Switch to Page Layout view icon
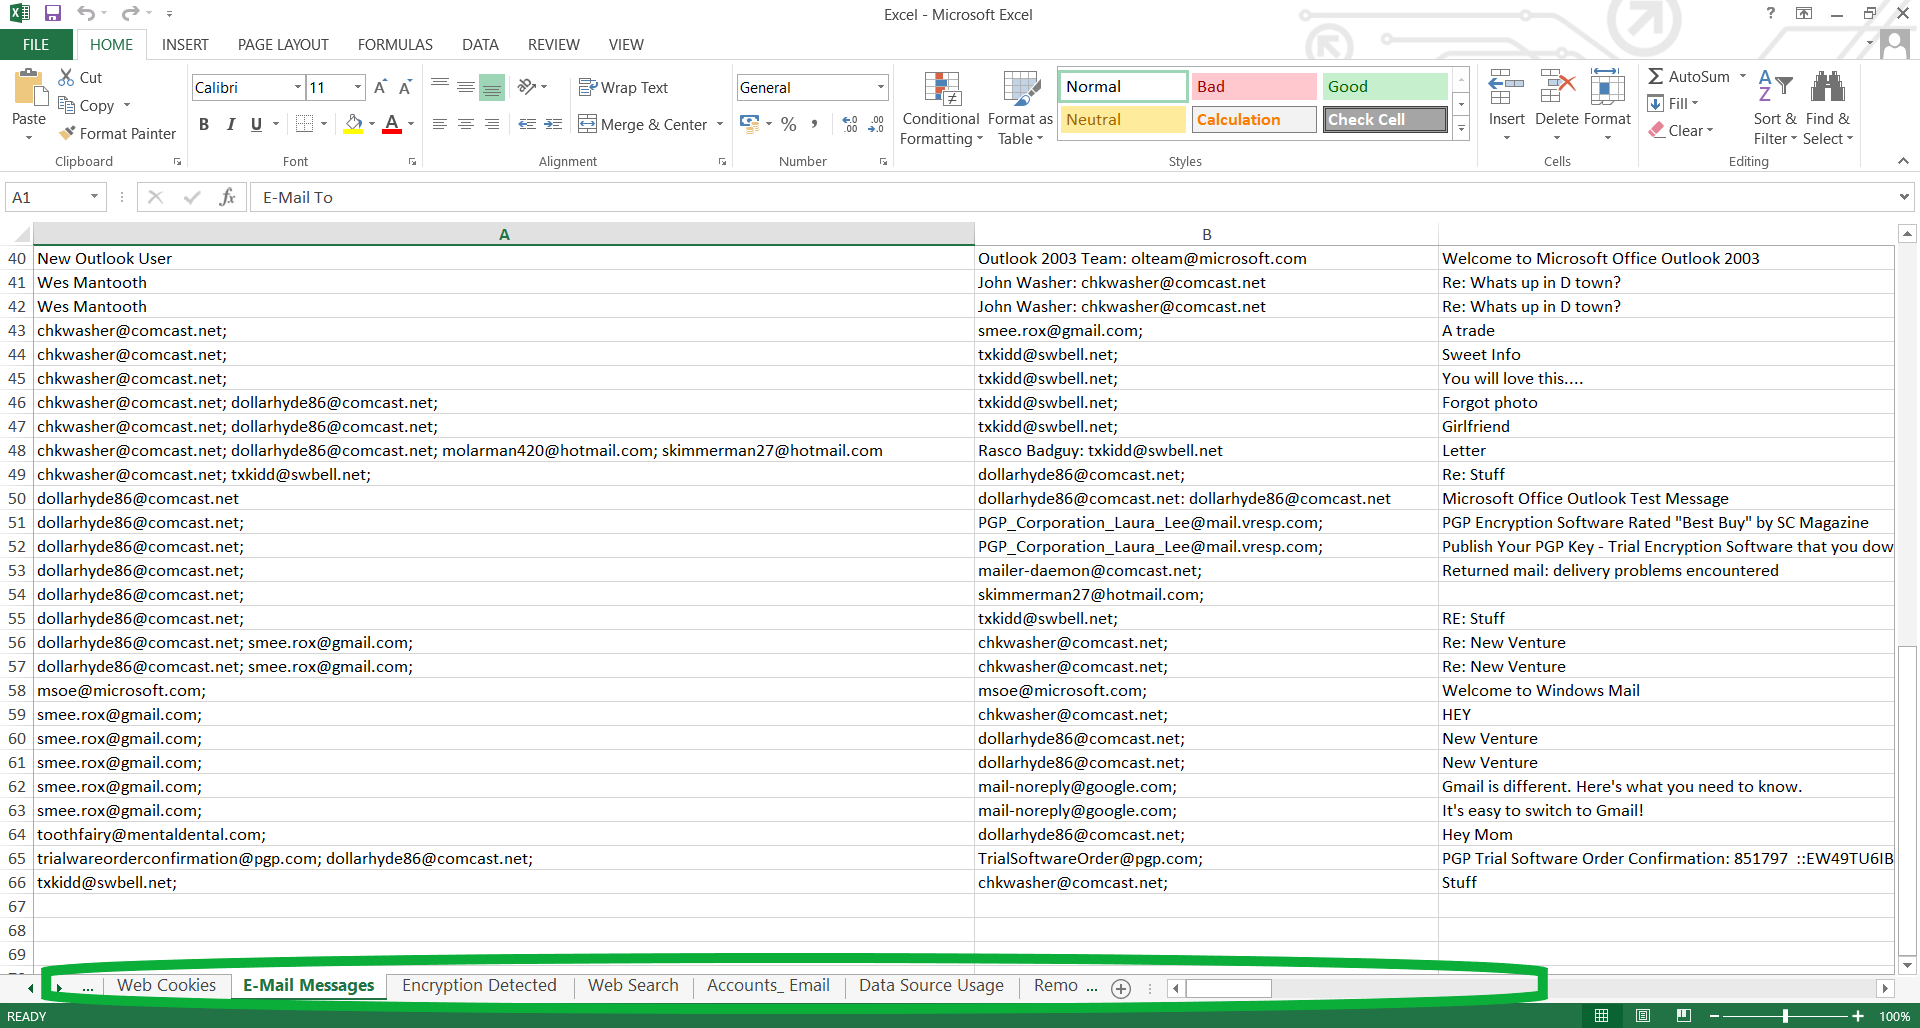Image resolution: width=1920 pixels, height=1028 pixels. (1643, 1015)
